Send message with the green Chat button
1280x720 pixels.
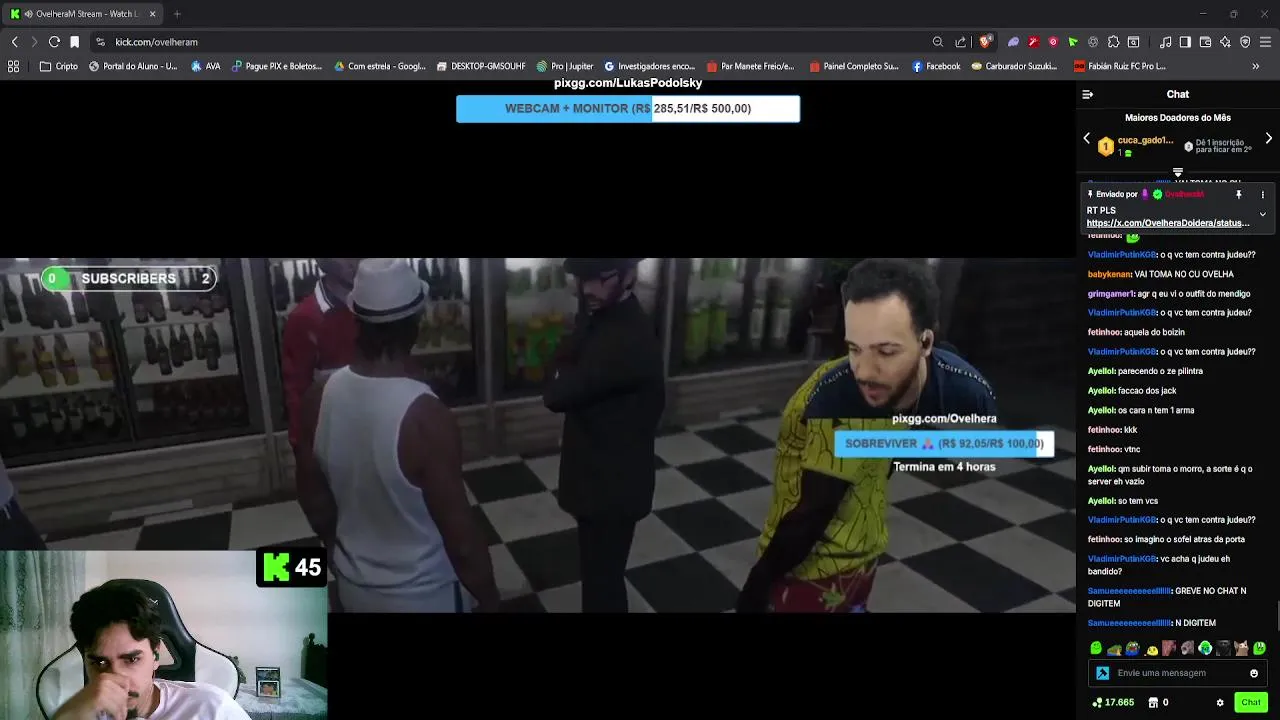[x=1251, y=702]
